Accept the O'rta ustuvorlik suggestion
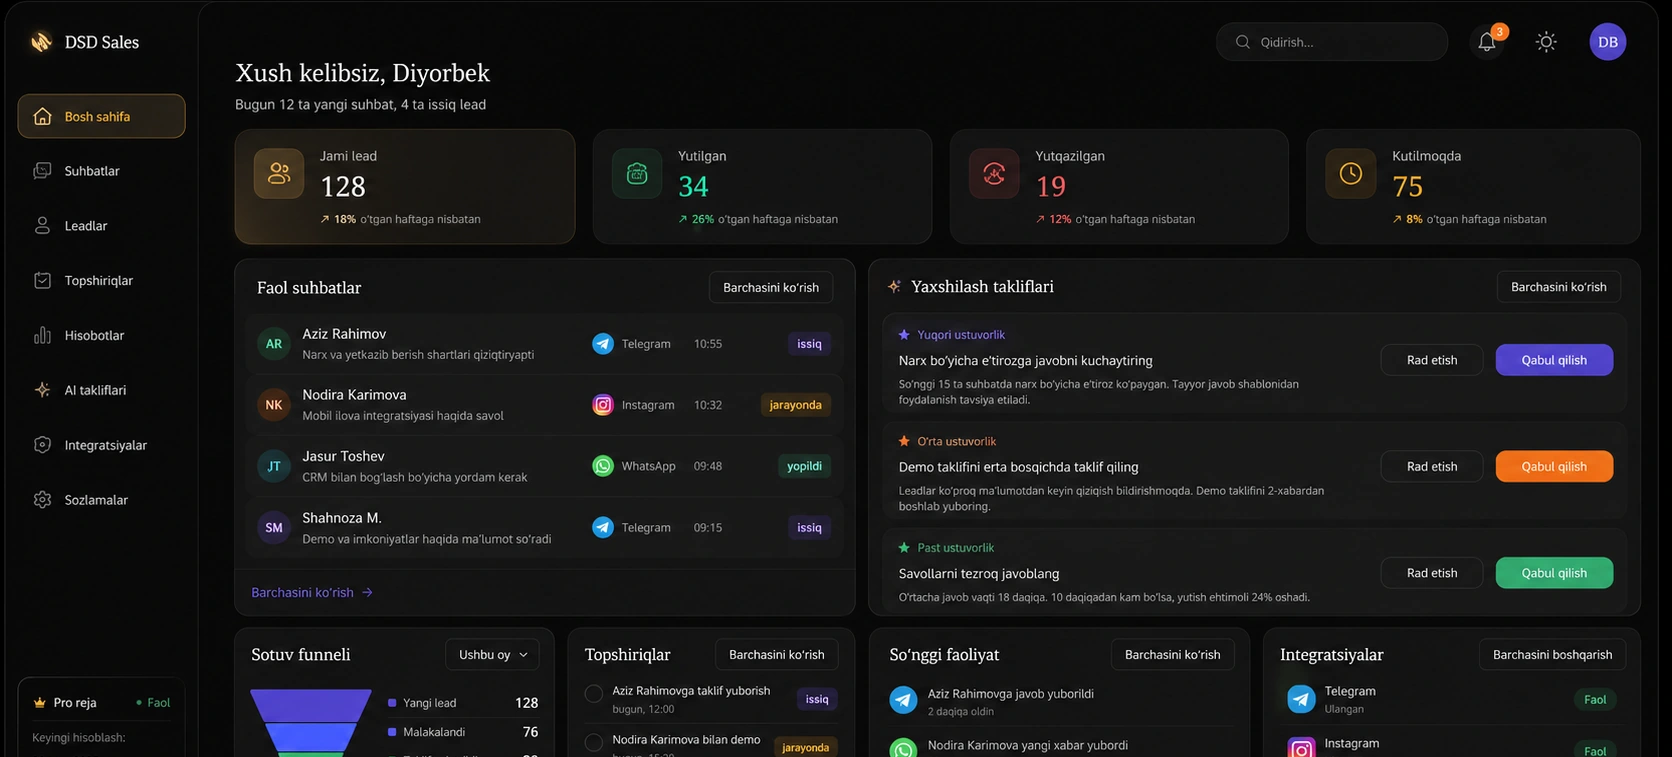 point(1554,466)
